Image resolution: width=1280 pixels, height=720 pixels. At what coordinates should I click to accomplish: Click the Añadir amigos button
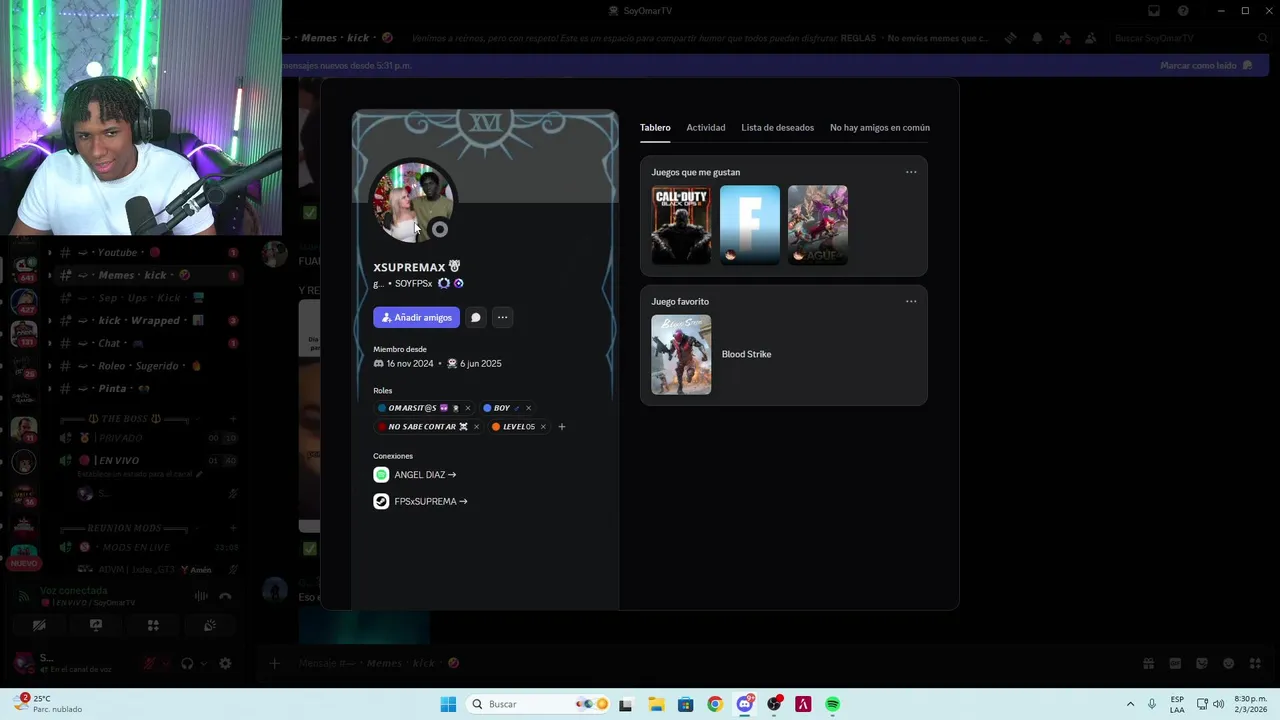click(x=417, y=317)
